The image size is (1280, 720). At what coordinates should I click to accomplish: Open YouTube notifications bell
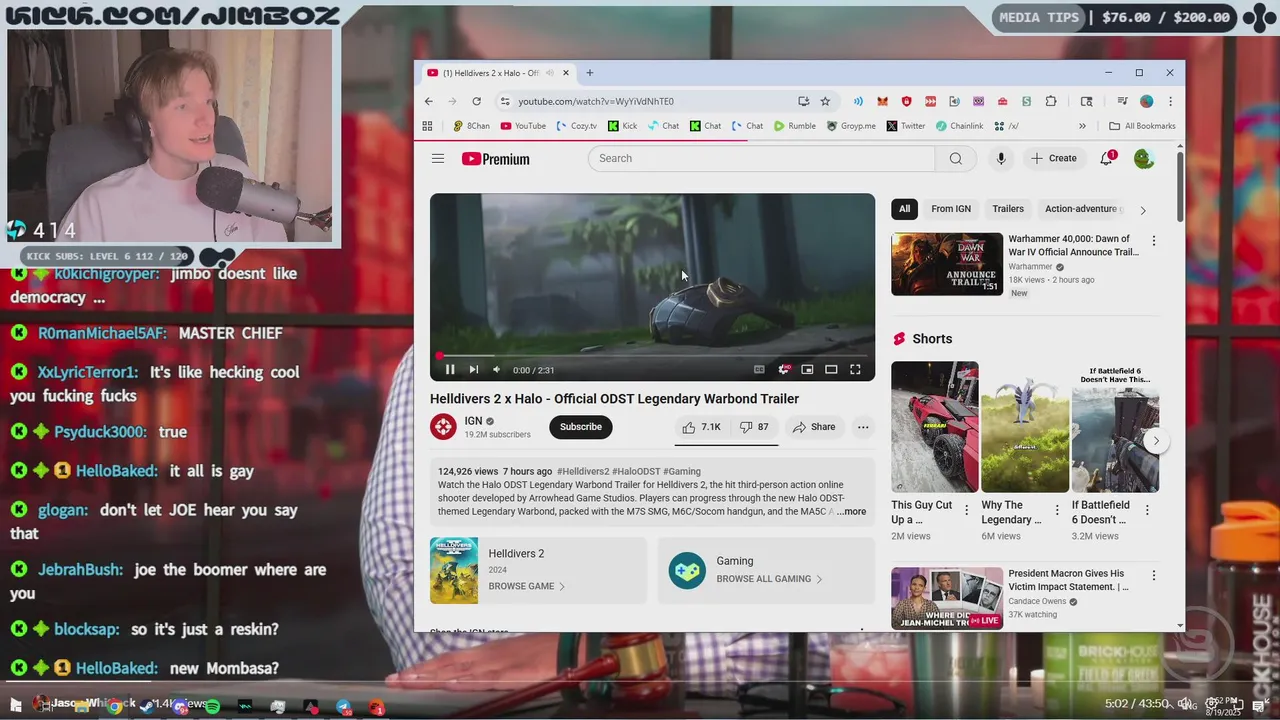1107,158
